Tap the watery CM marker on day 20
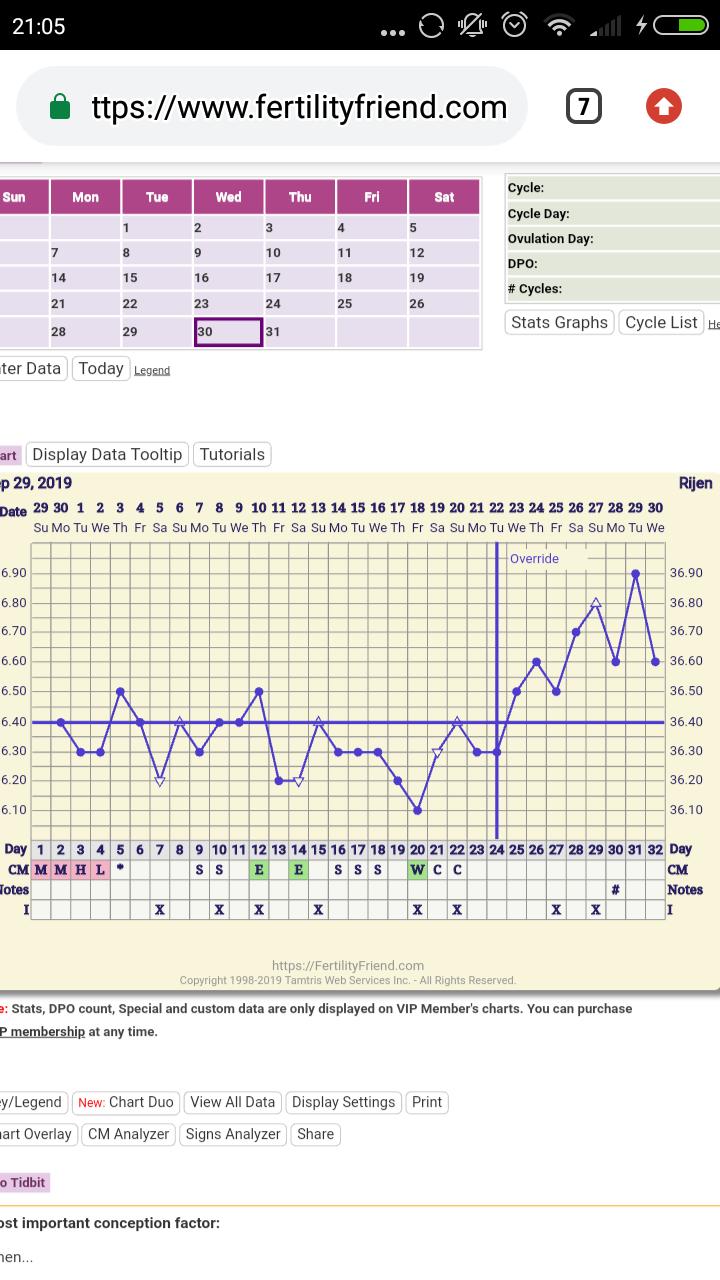 [417, 870]
